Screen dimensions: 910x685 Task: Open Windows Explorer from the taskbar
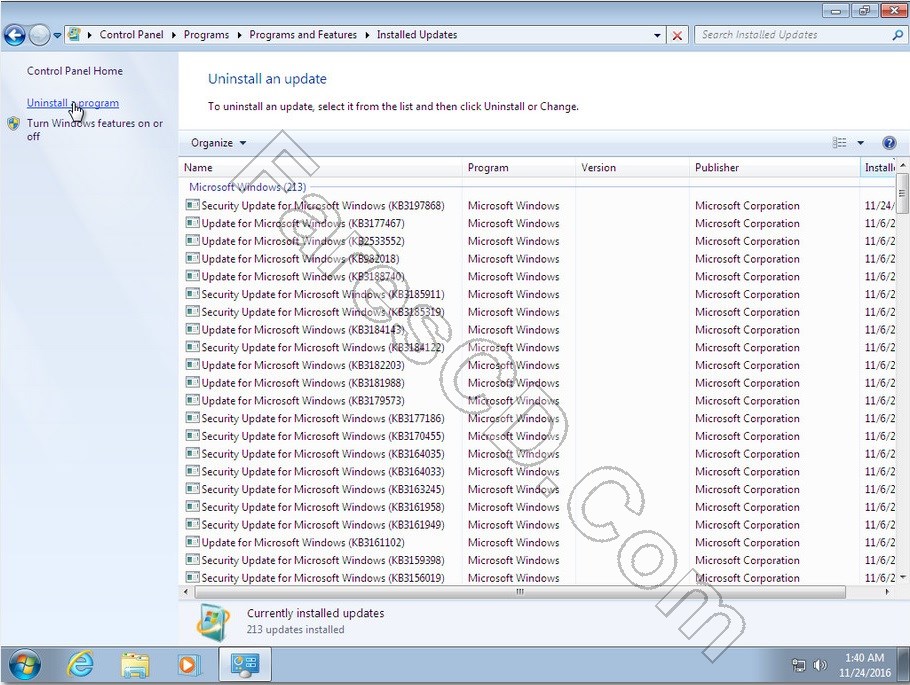pyautogui.click(x=135, y=665)
